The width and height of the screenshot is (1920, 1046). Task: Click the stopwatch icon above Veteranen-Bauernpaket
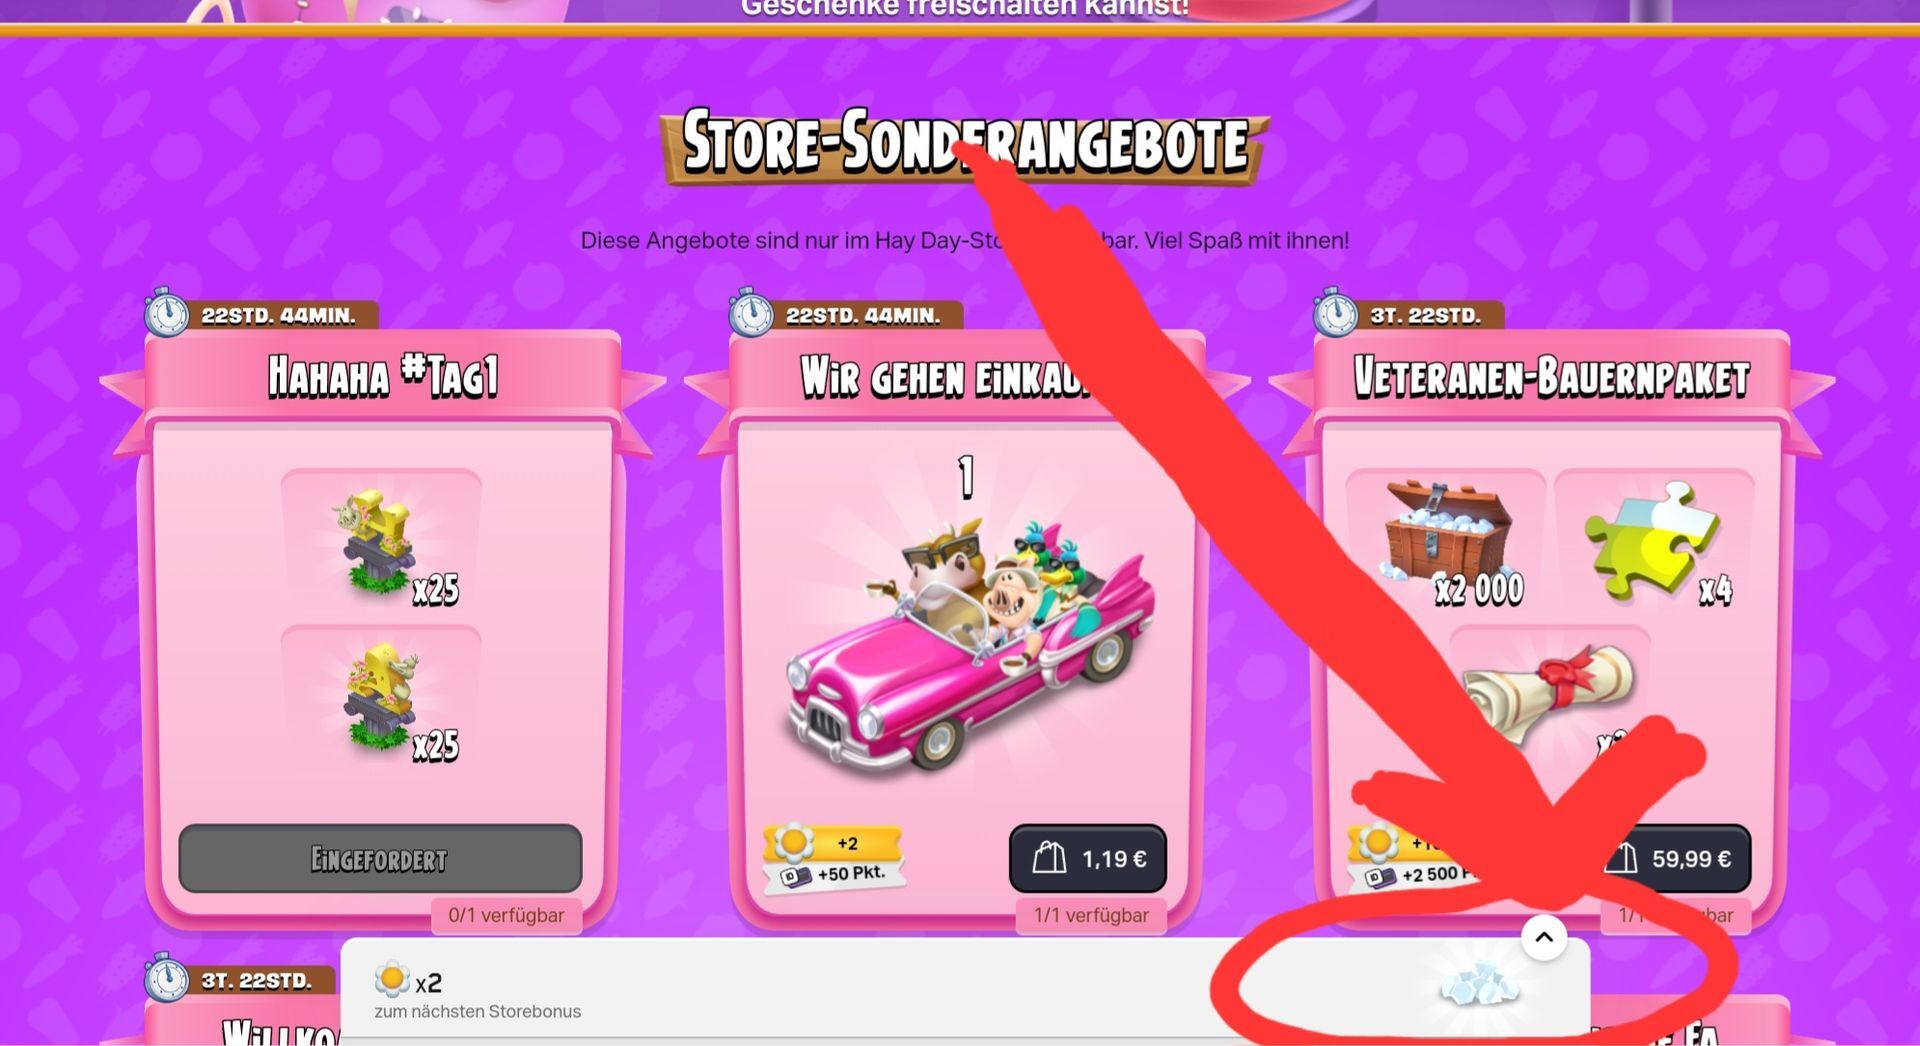1335,313
